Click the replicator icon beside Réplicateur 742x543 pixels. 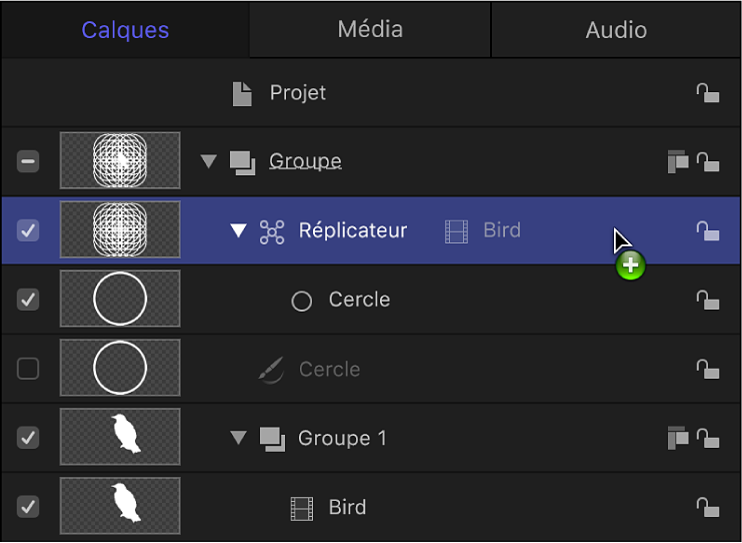tap(272, 231)
